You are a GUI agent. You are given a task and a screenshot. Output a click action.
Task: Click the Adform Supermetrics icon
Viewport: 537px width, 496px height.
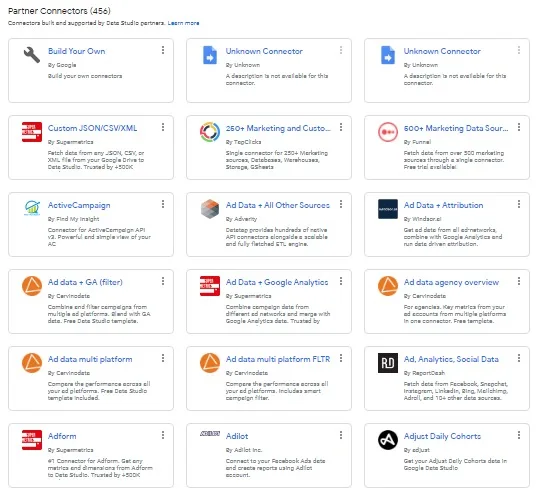point(32,440)
